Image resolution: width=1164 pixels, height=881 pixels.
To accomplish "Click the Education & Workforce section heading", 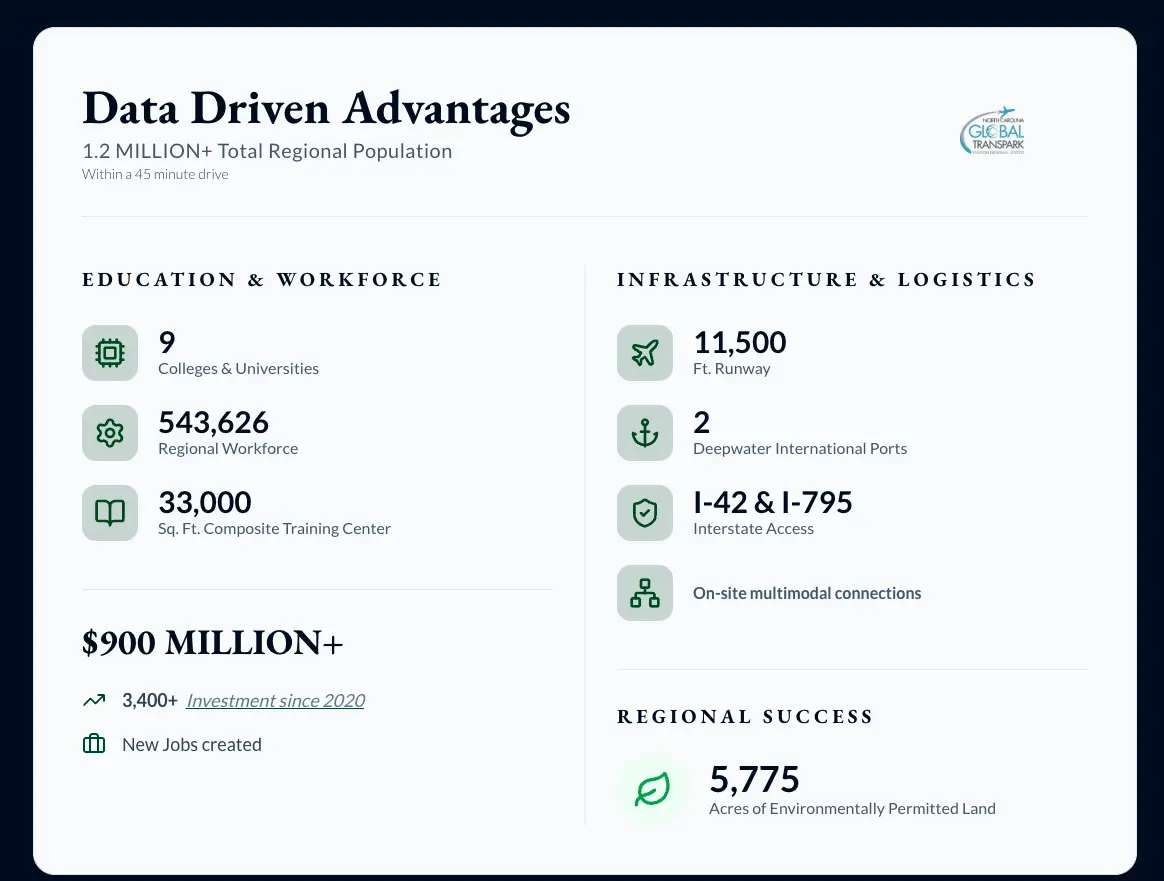I will pos(262,280).
